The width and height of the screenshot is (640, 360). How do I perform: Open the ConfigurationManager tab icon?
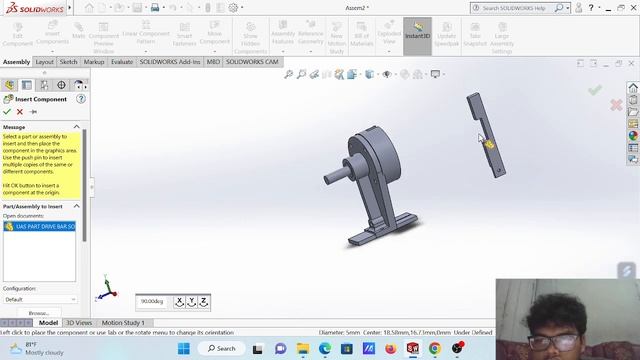44,85
